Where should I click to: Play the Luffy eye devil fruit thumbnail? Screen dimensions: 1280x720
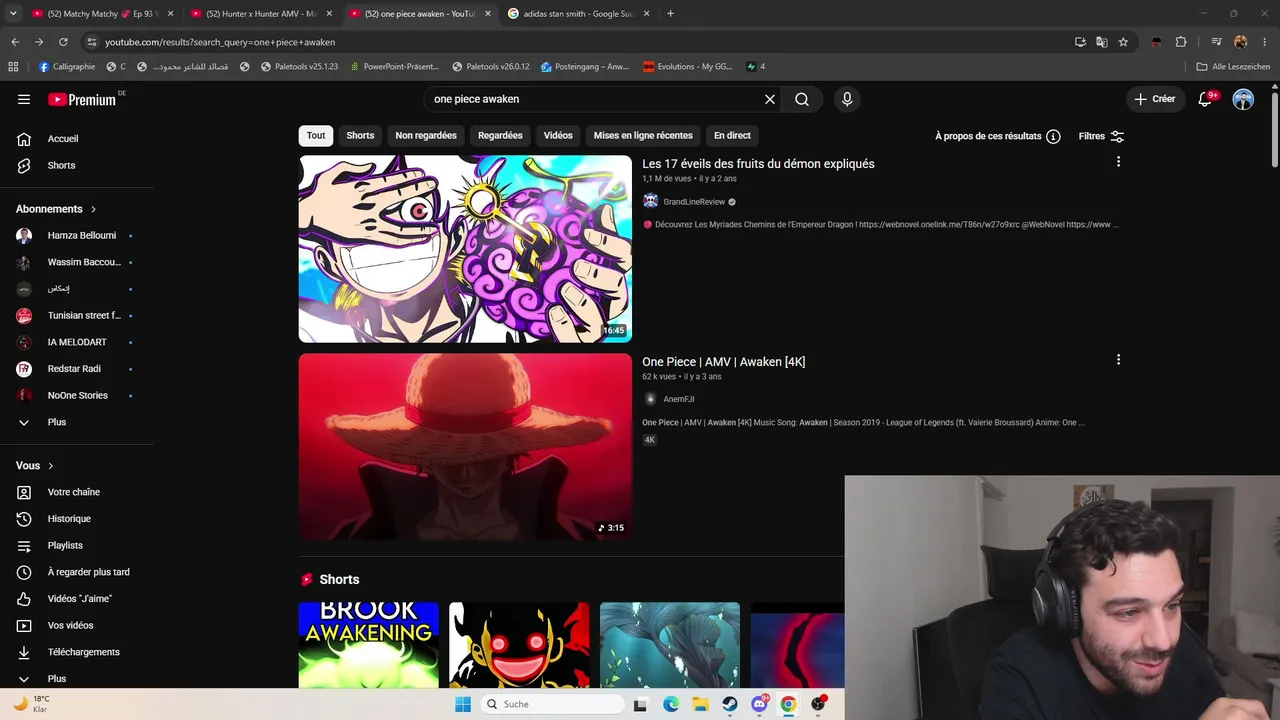coord(465,249)
